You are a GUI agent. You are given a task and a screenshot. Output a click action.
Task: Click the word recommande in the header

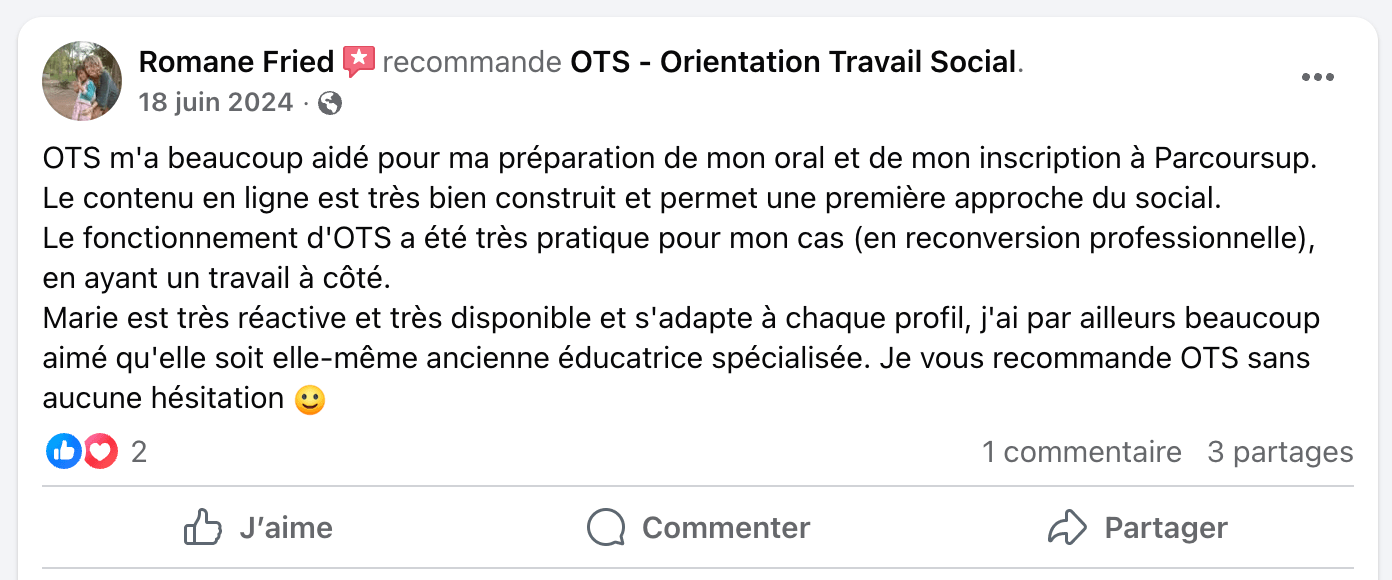point(471,62)
